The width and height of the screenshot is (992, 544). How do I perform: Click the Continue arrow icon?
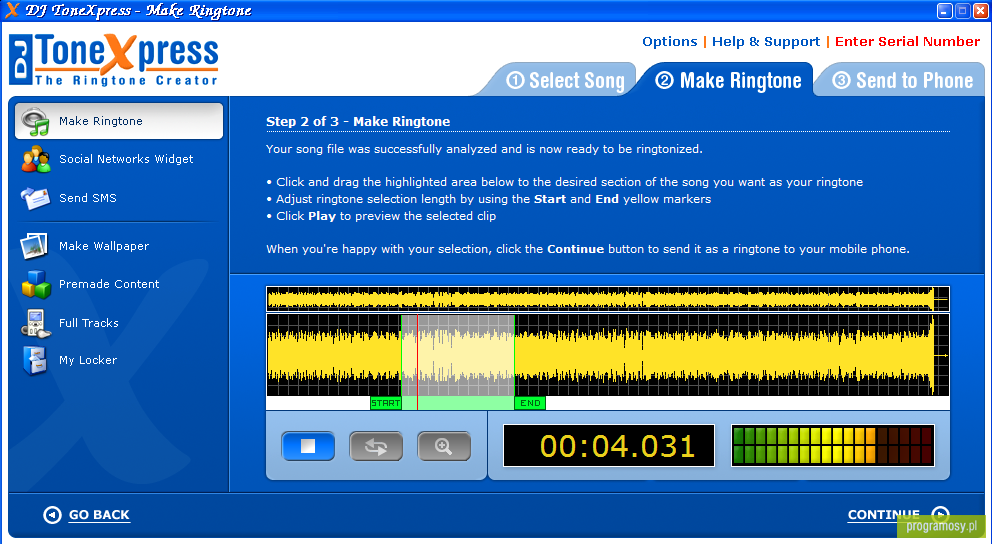pyautogui.click(x=941, y=514)
